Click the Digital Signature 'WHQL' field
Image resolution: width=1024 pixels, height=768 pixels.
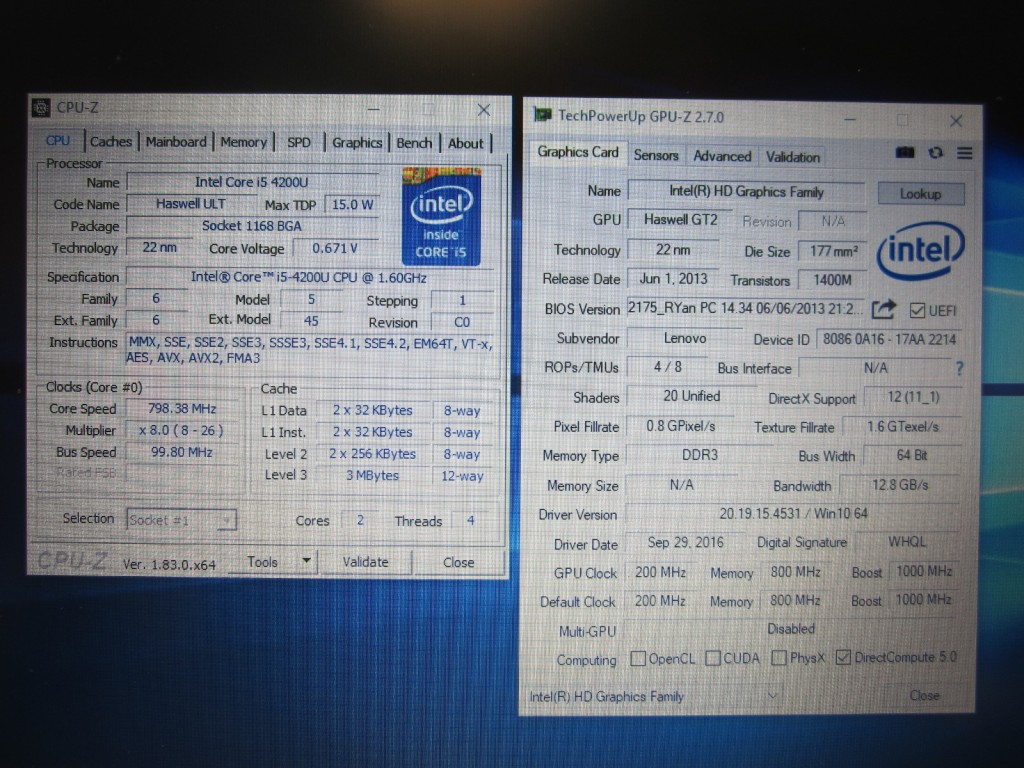[907, 542]
